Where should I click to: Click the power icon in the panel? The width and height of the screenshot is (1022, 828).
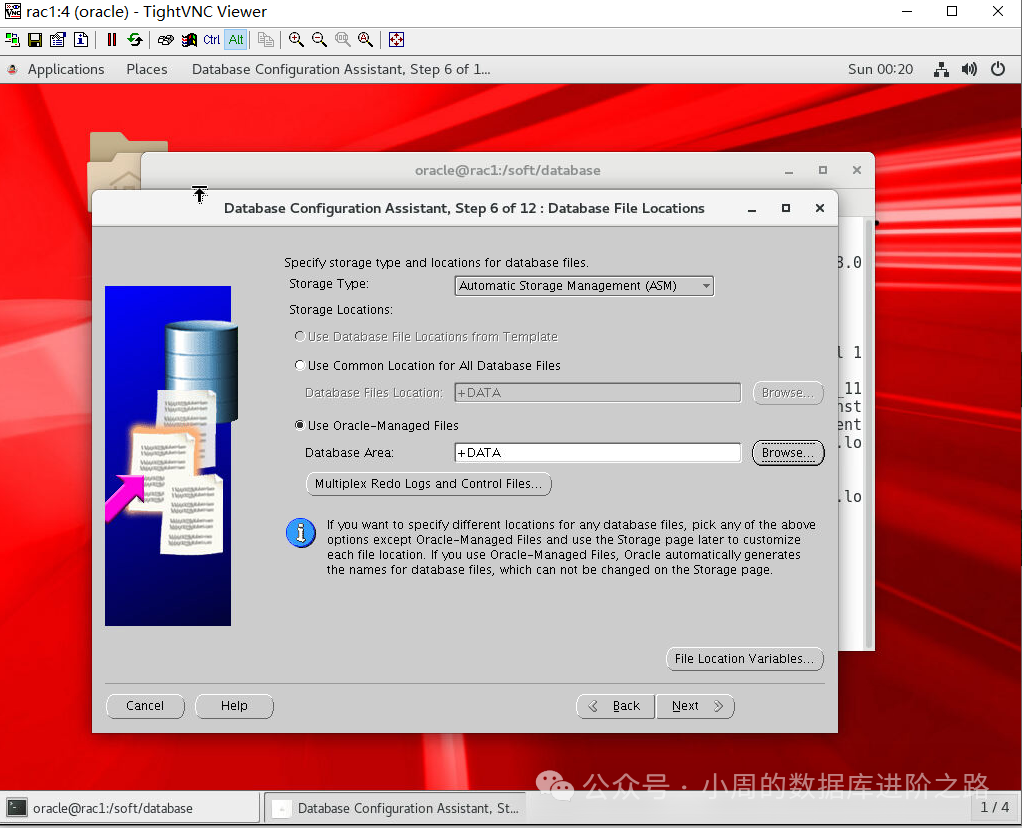click(998, 69)
